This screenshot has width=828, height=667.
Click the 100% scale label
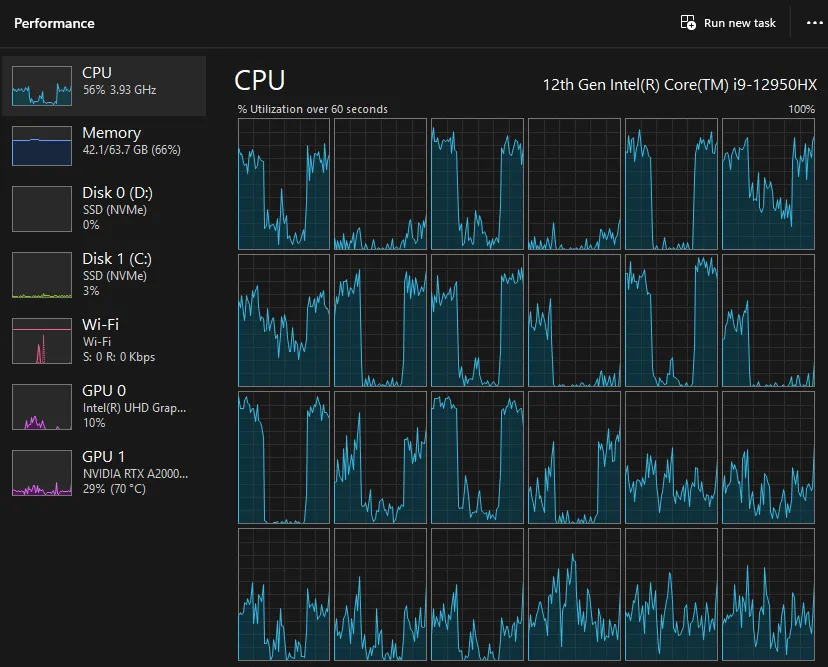click(800, 109)
